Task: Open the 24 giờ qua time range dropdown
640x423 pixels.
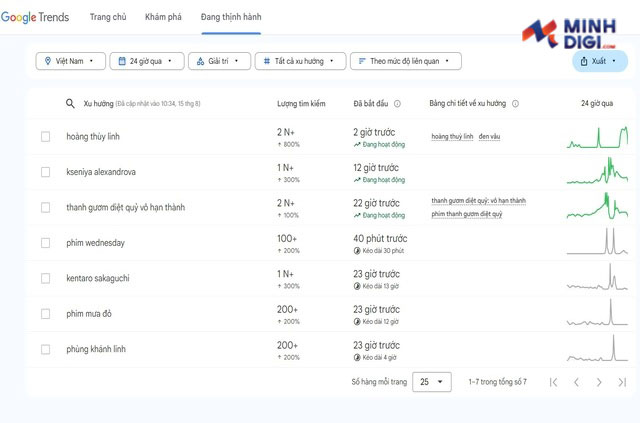Action: (147, 61)
